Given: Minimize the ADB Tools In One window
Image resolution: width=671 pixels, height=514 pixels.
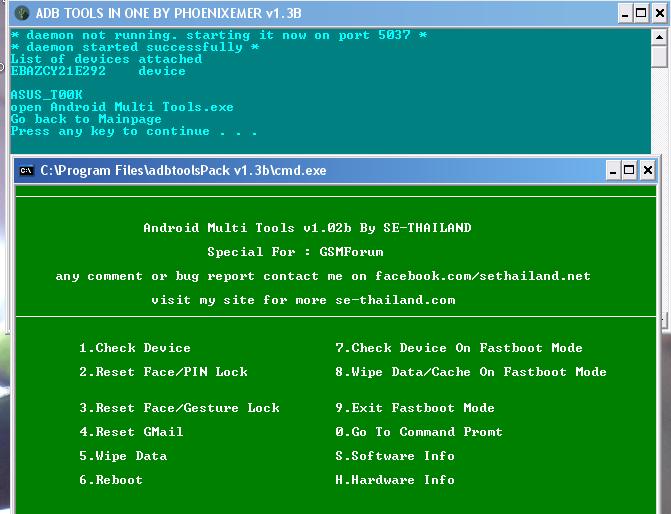Looking at the screenshot, I should pyautogui.click(x=625, y=13).
